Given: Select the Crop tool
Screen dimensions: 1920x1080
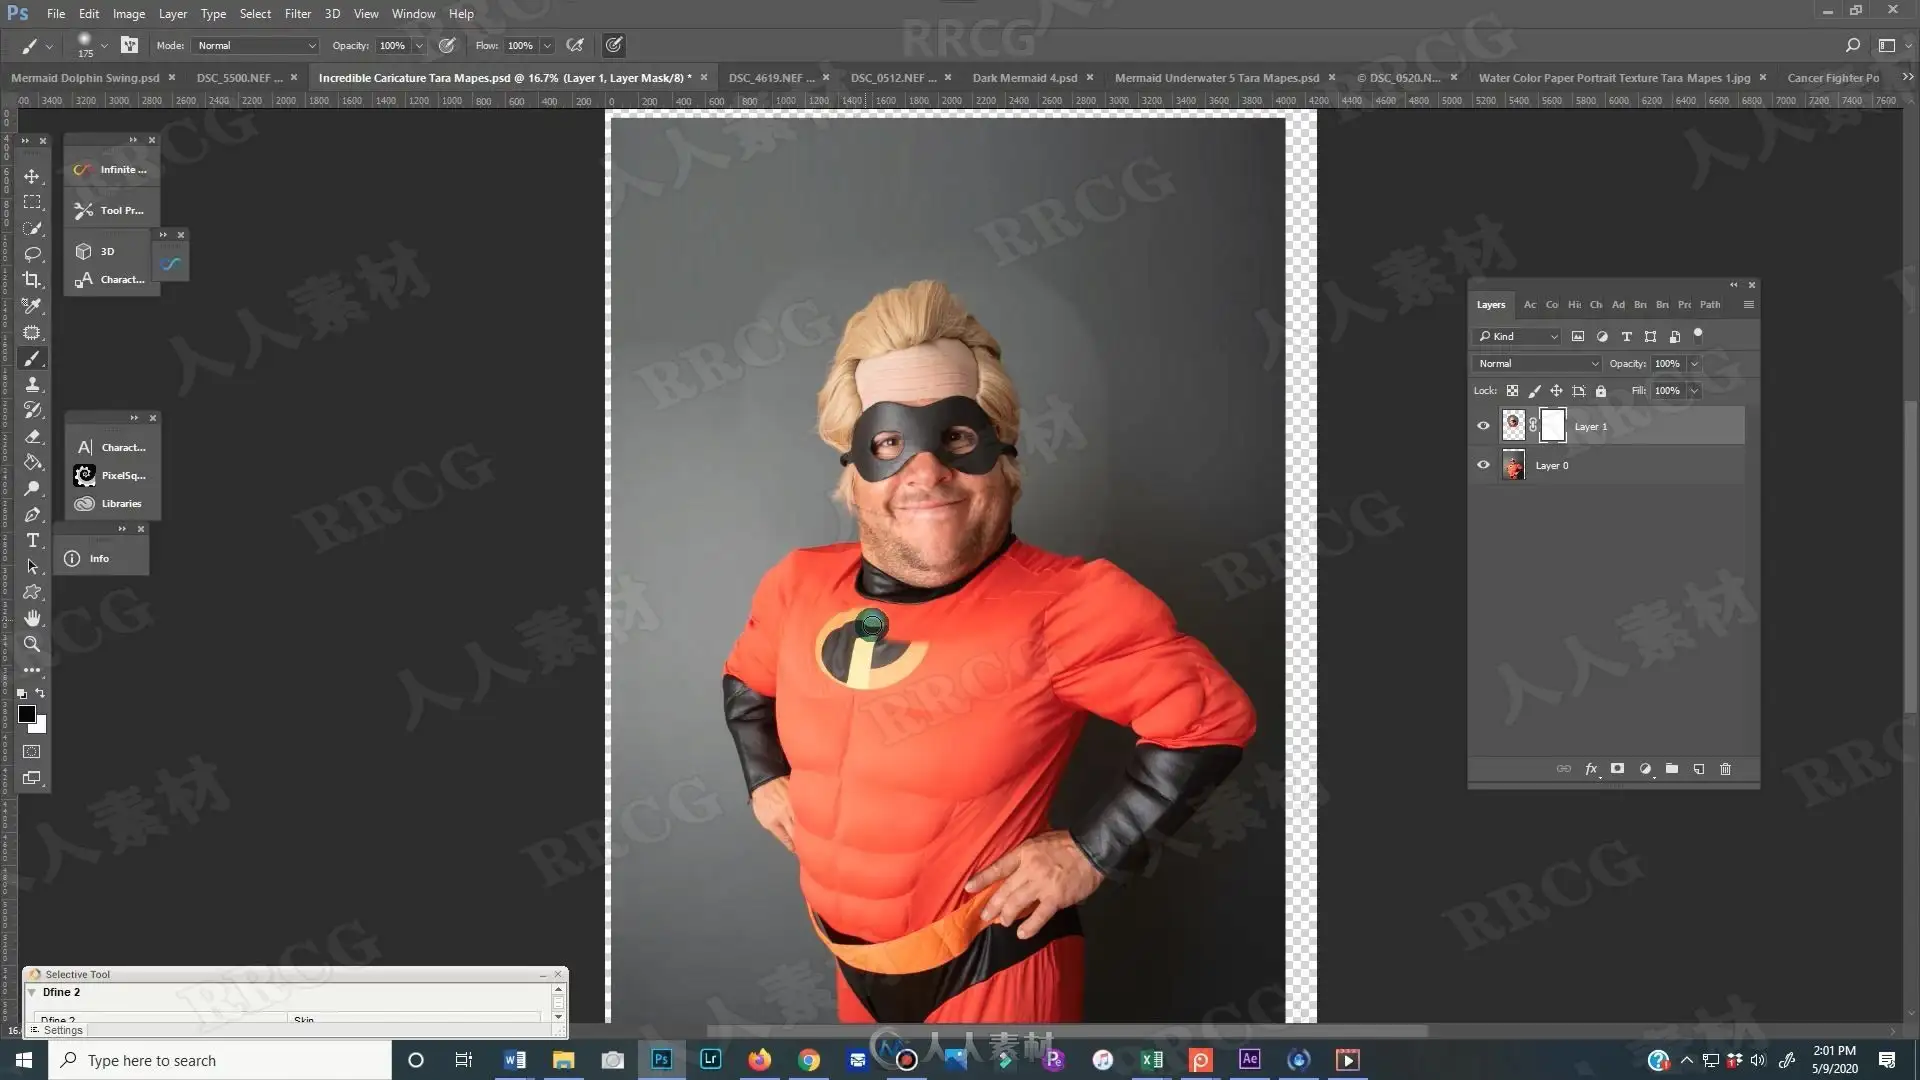Looking at the screenshot, I should (32, 280).
